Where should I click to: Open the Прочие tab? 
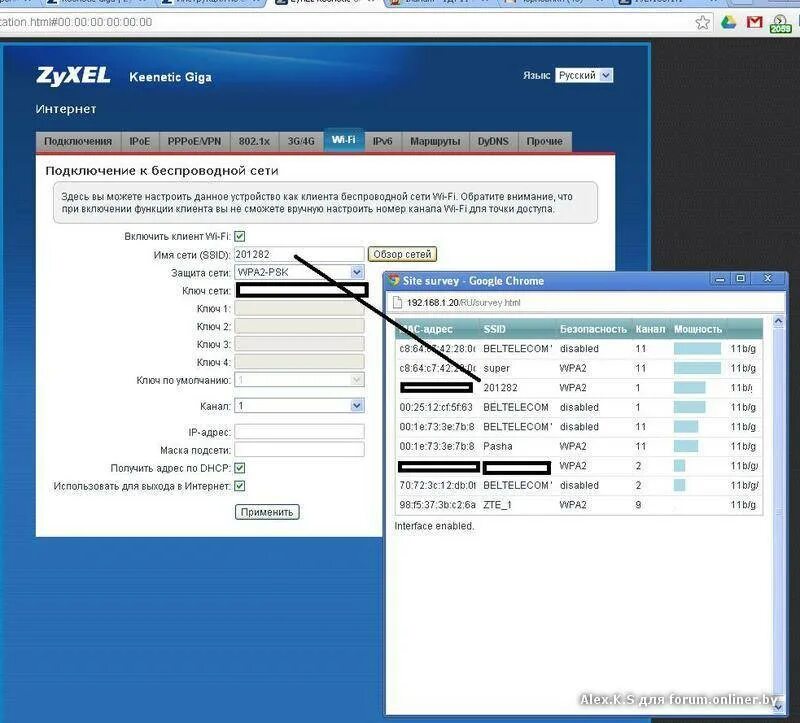544,141
